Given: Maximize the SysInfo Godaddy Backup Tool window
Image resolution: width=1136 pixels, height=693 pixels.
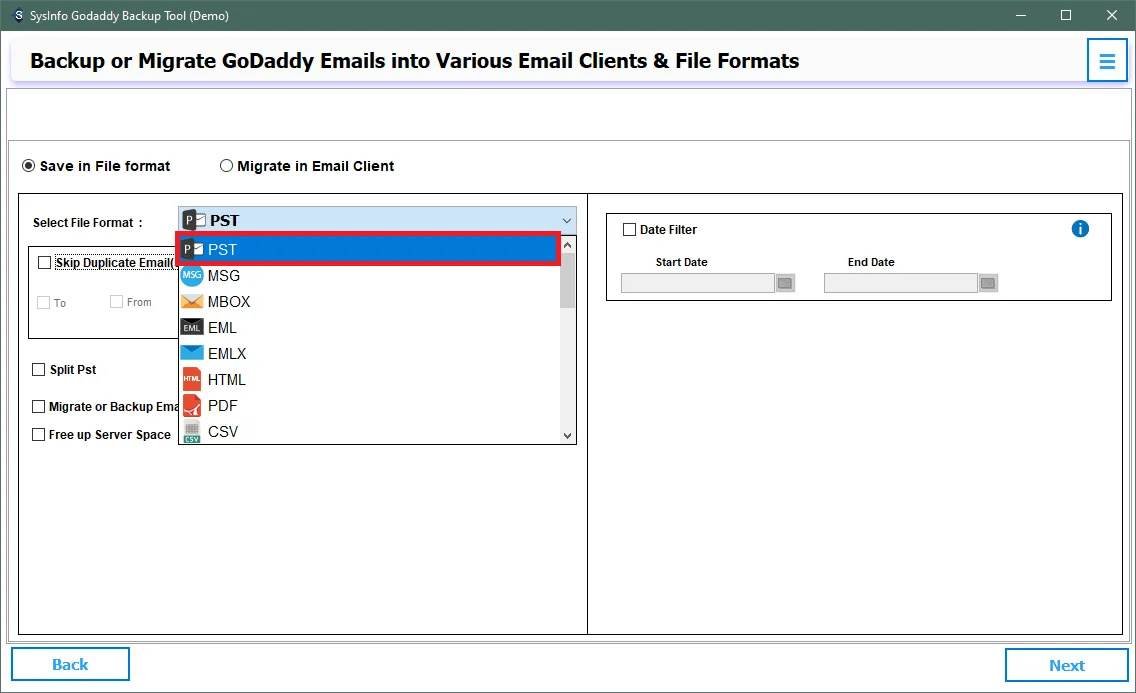Looking at the screenshot, I should [x=1066, y=15].
